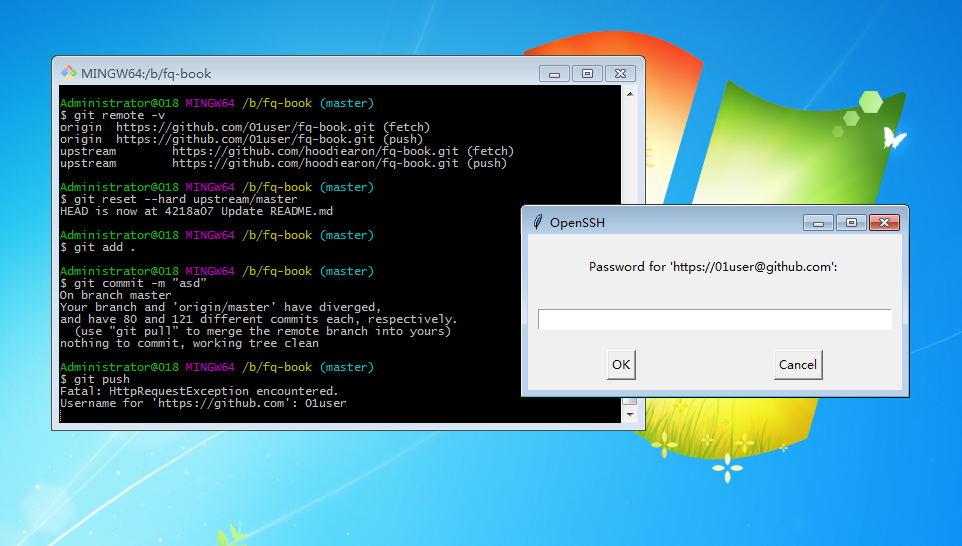This screenshot has height=546, width=962.
Task: Click the '80 and 121 different commits' line
Action: tap(258, 319)
